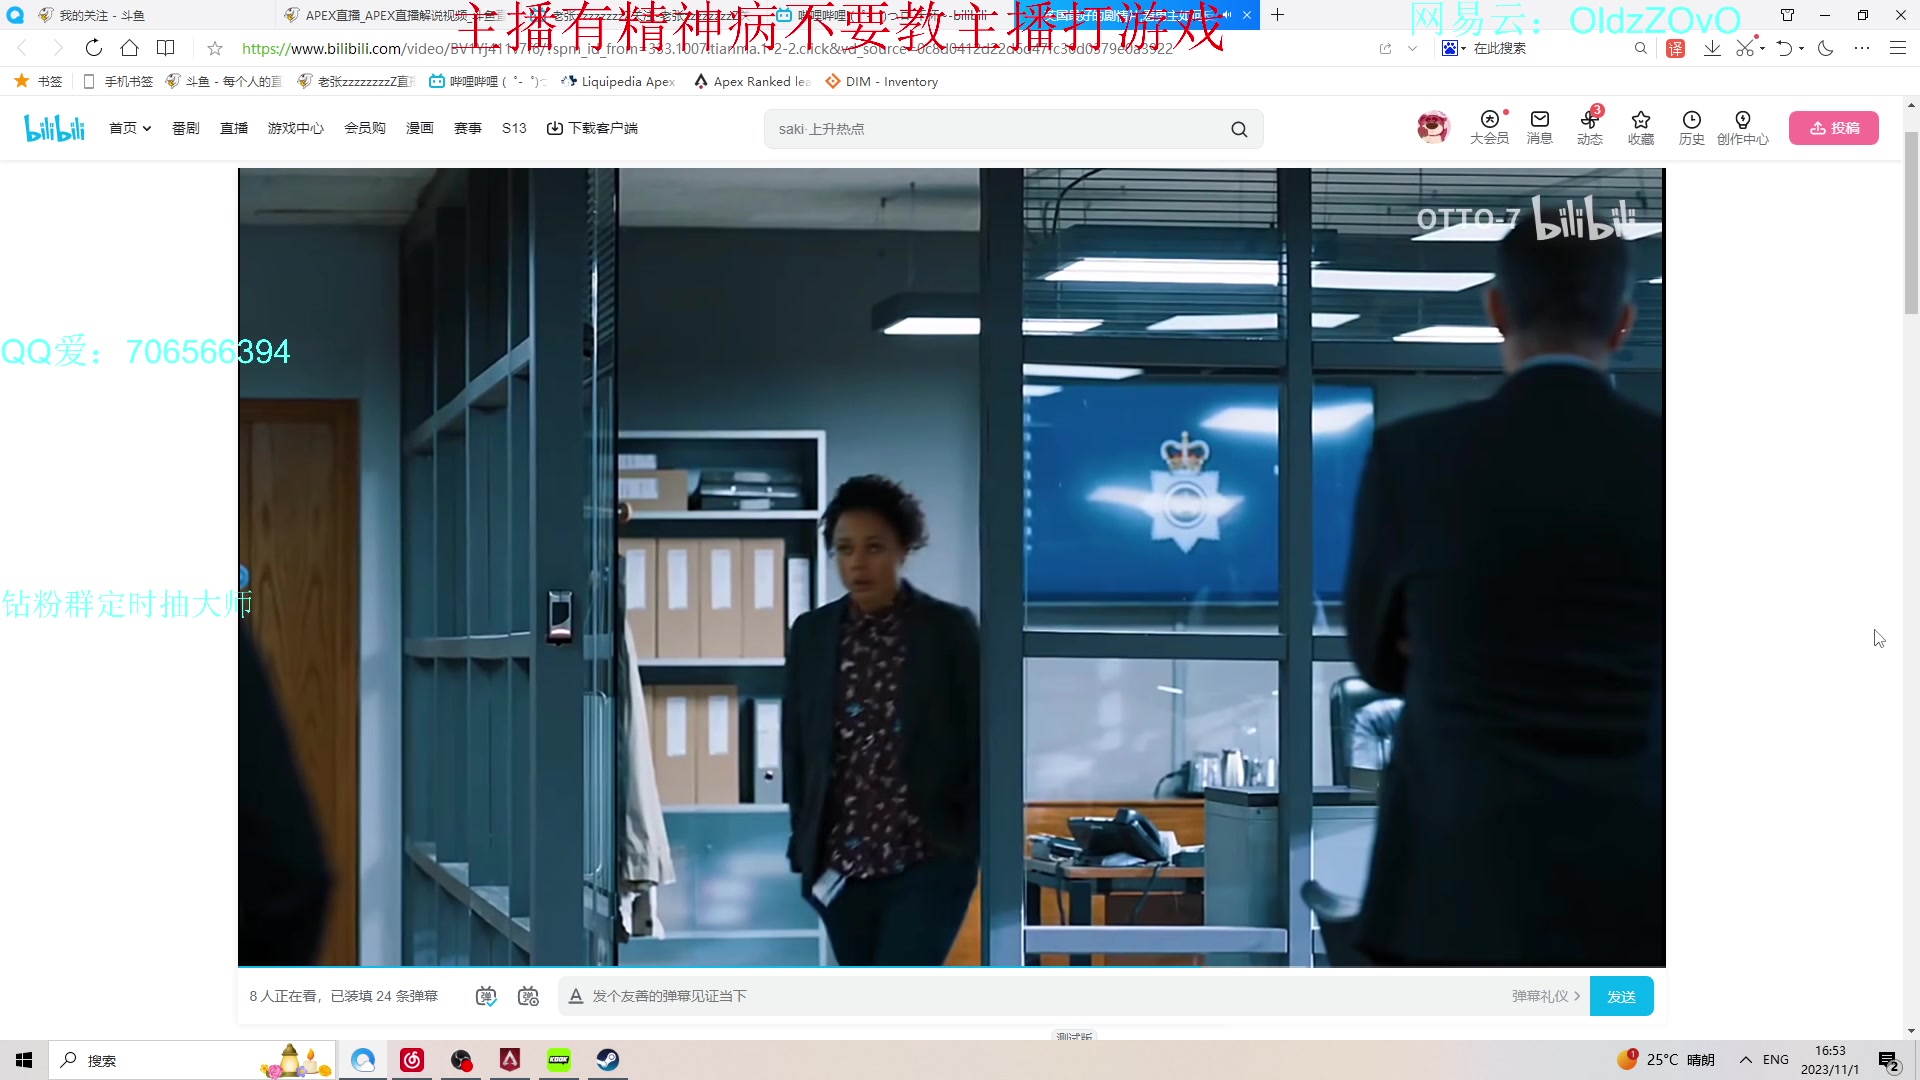Screen dimensions: 1920x1080
Task: Click 下载客户端 link
Action: (592, 128)
